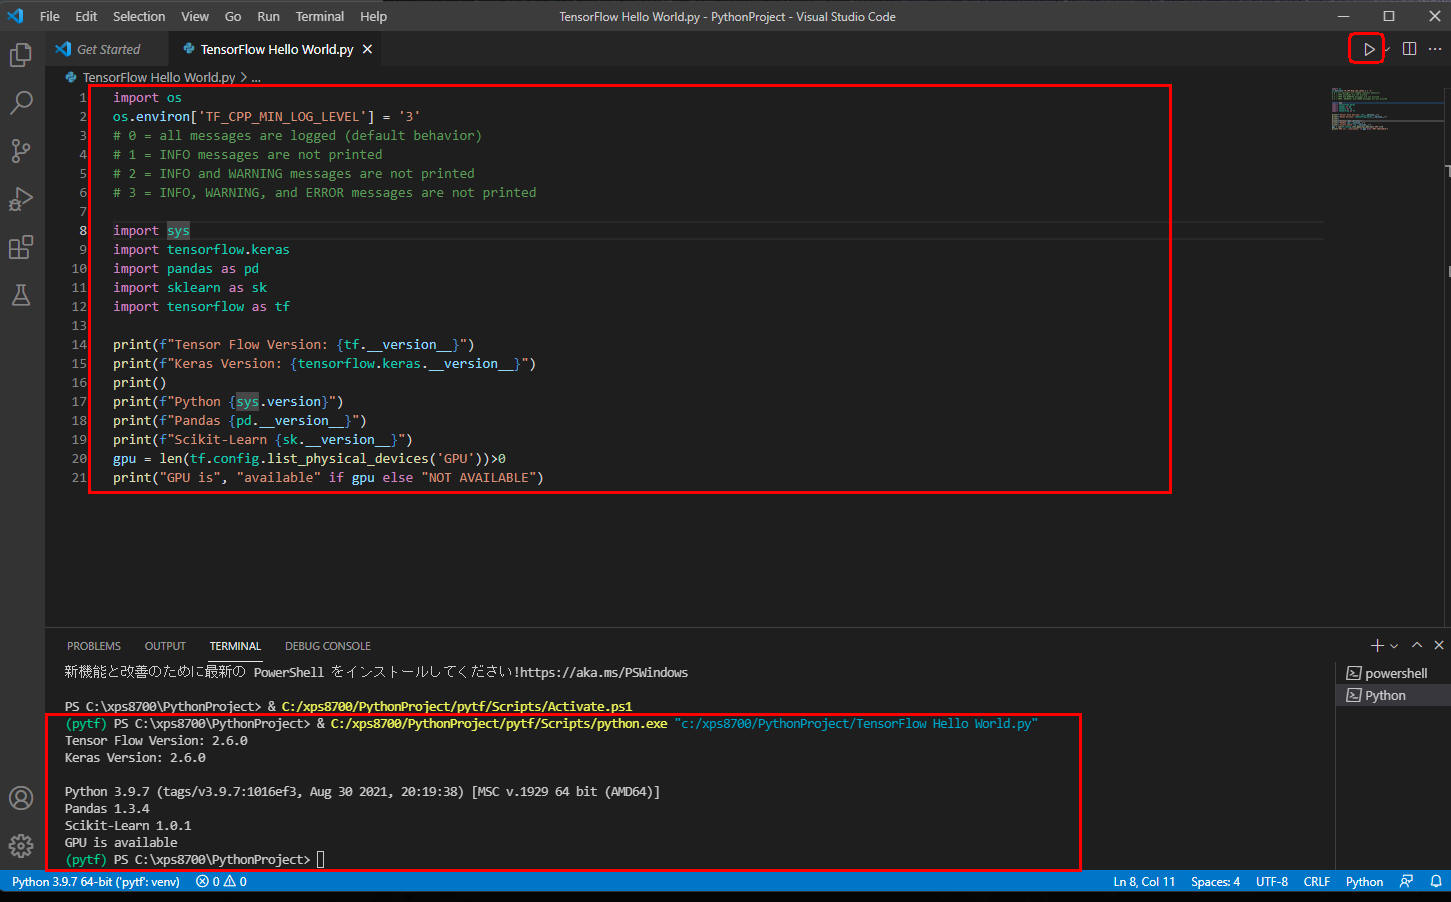The image size is (1451, 902).
Task: Change encoding via UTF-8 status item
Action: point(1272,881)
